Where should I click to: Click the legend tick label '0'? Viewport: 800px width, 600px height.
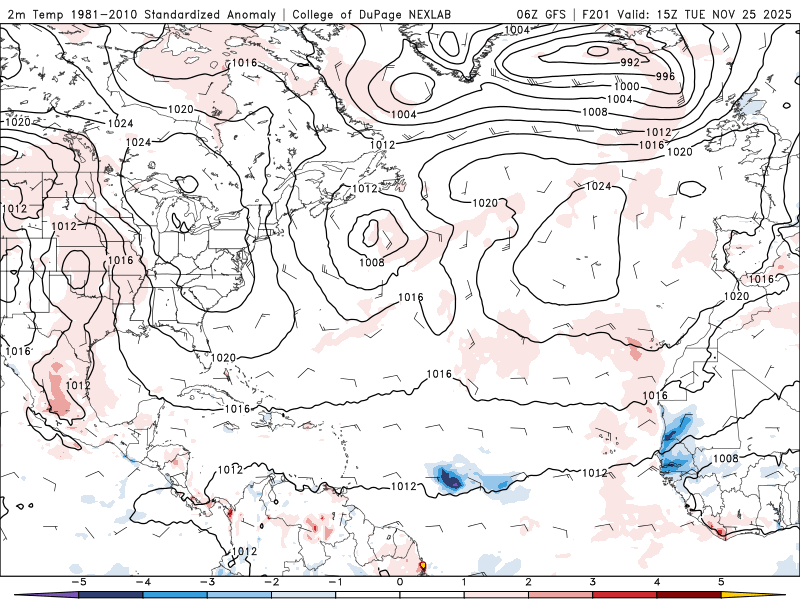[400, 582]
